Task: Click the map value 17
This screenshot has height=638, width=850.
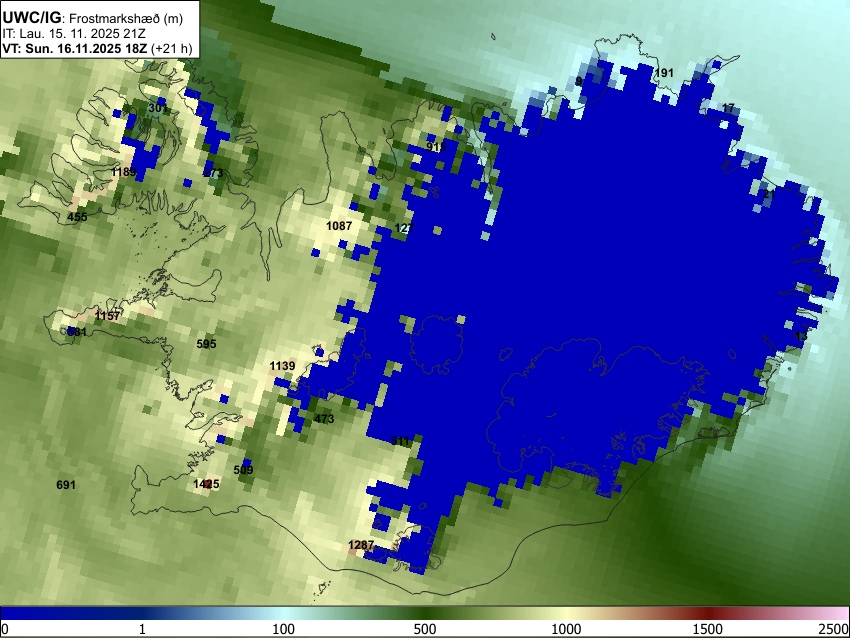Action: (728, 108)
